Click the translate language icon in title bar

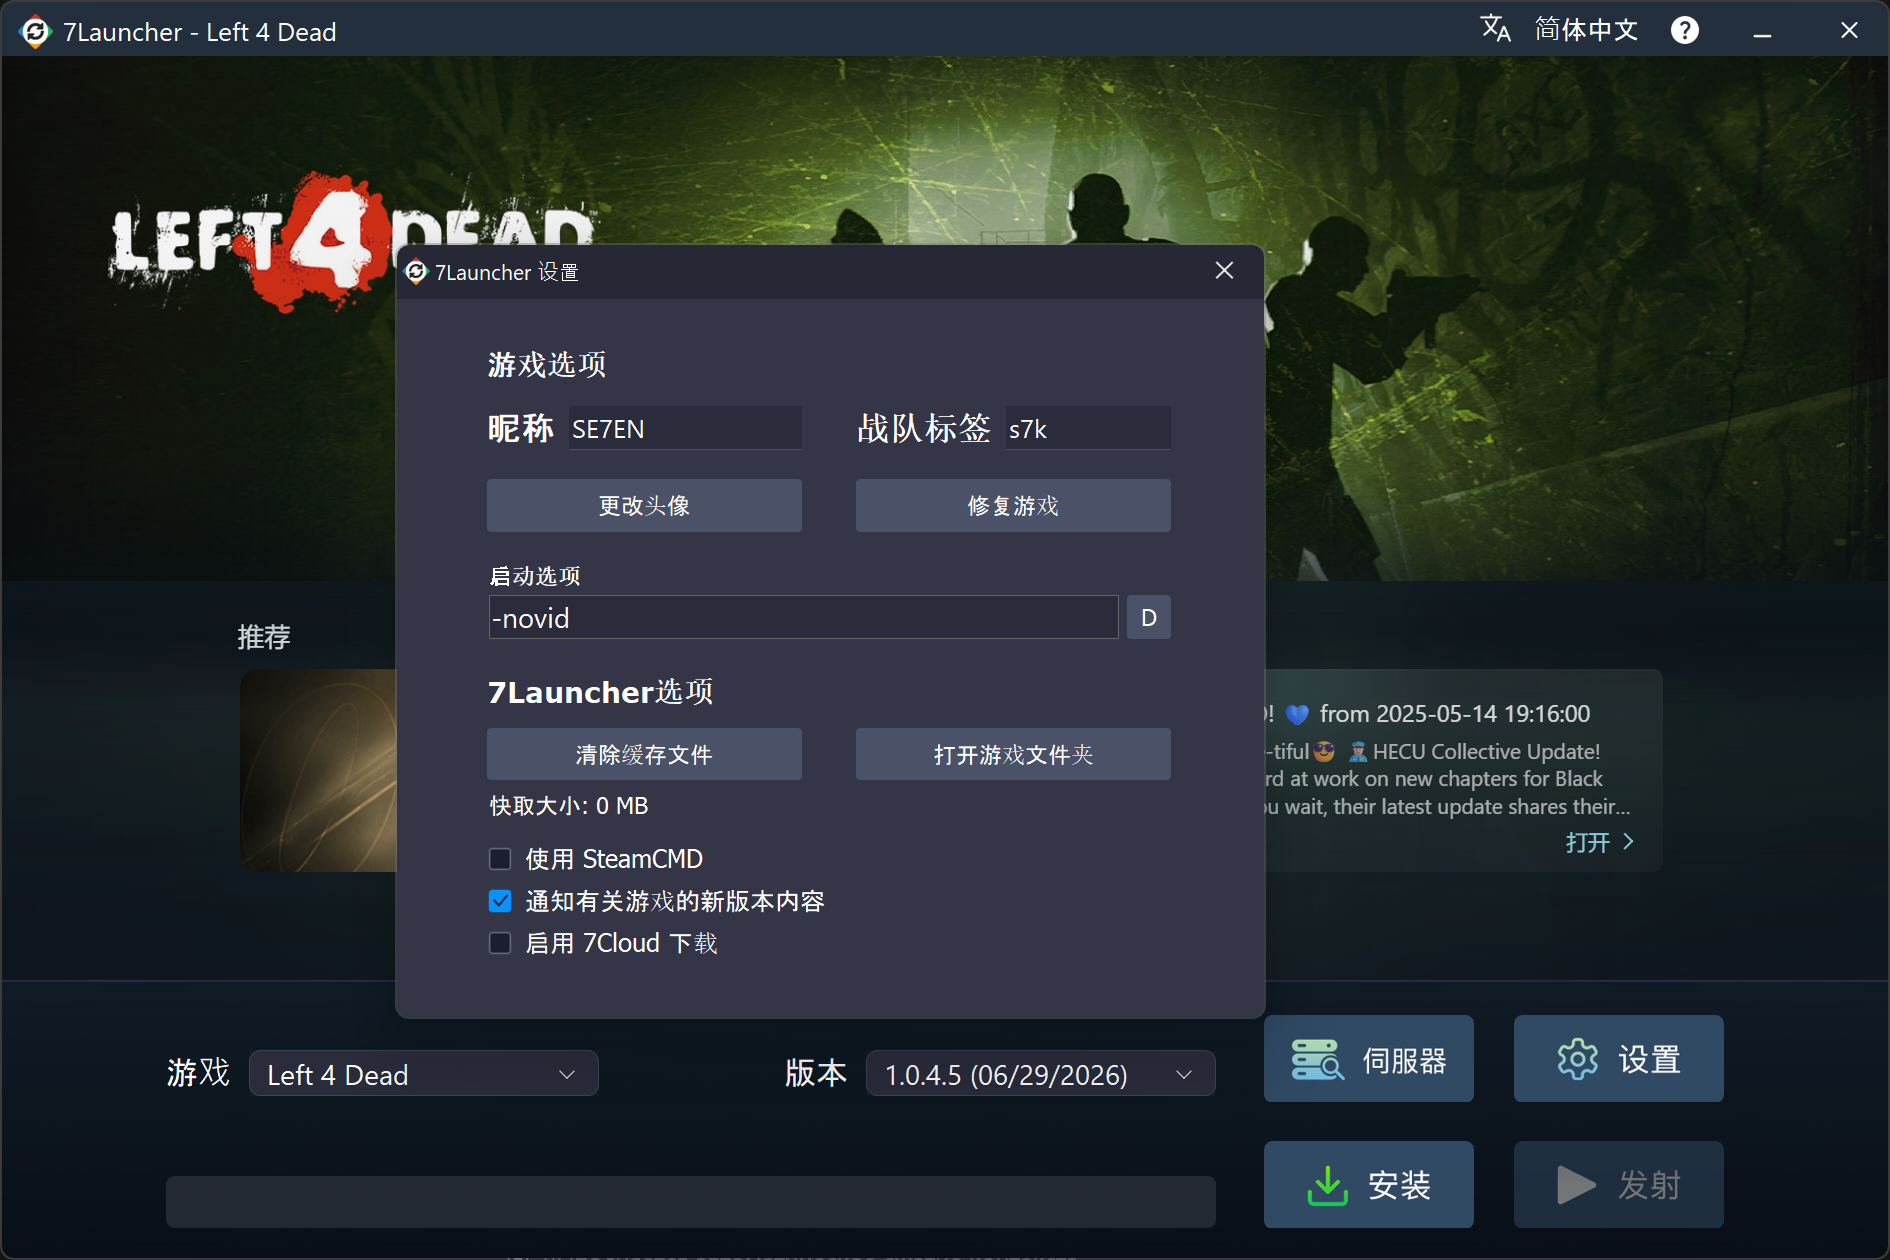pyautogui.click(x=1495, y=29)
